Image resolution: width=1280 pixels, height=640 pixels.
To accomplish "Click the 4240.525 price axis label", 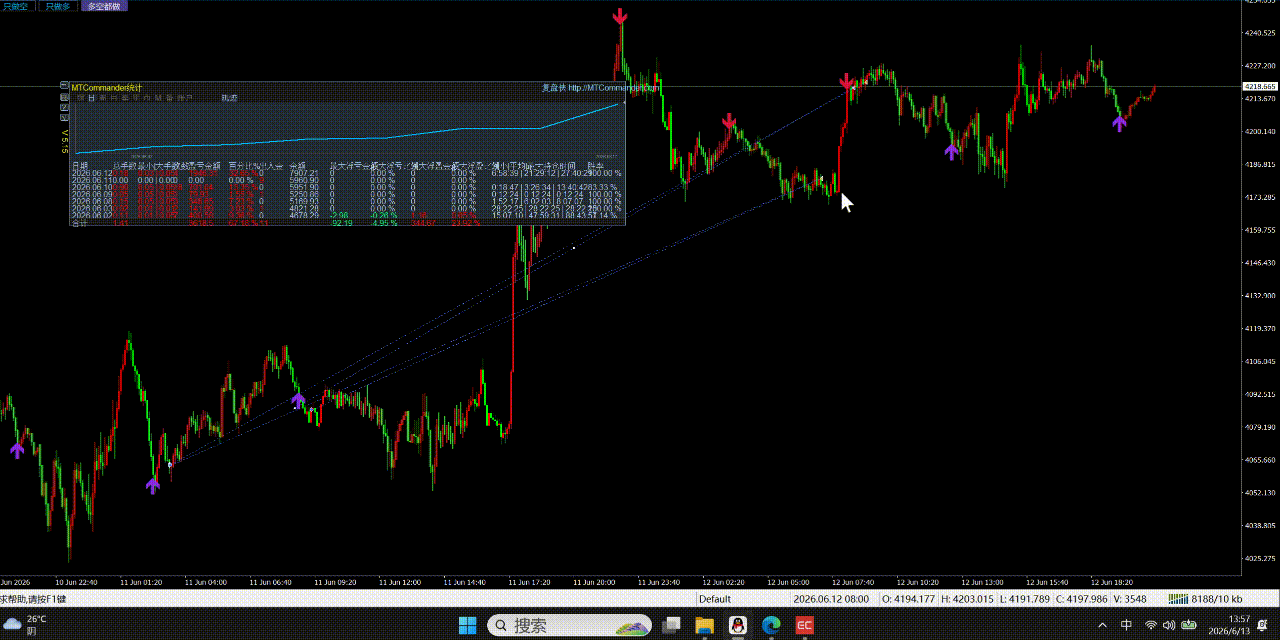I will [1260, 33].
